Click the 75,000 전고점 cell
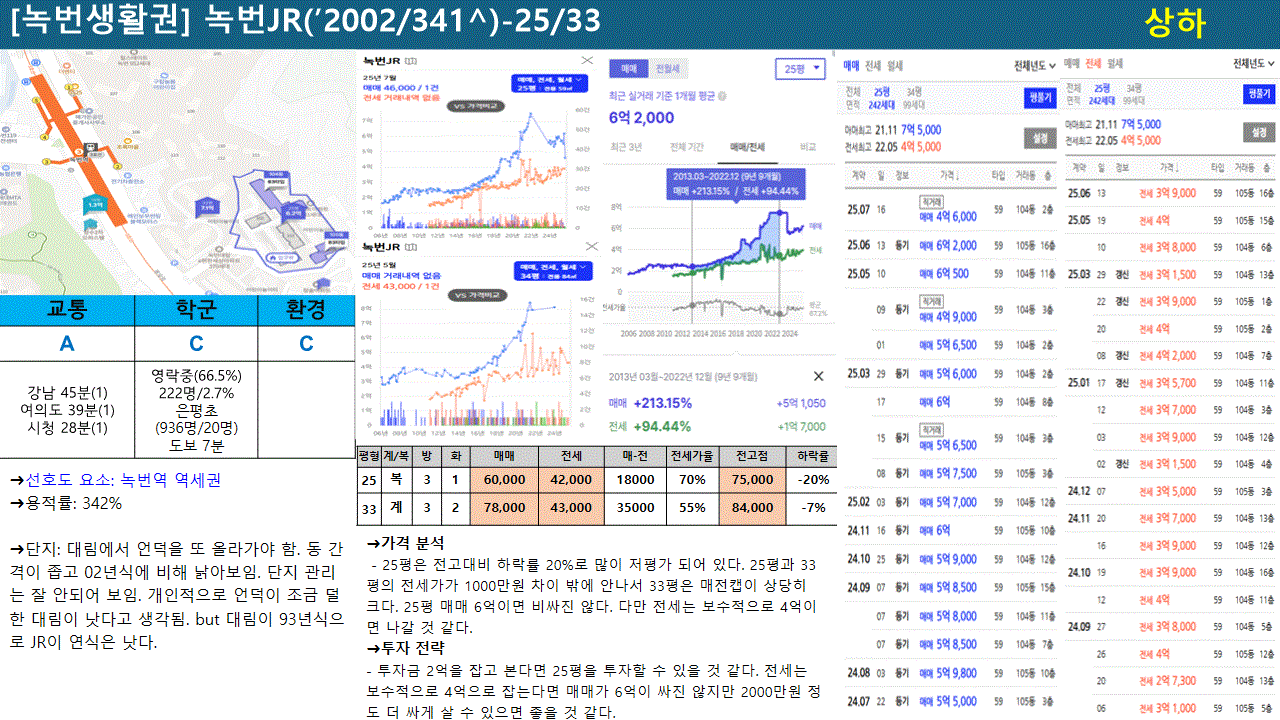This screenshot has height=720, width=1280. coord(753,480)
